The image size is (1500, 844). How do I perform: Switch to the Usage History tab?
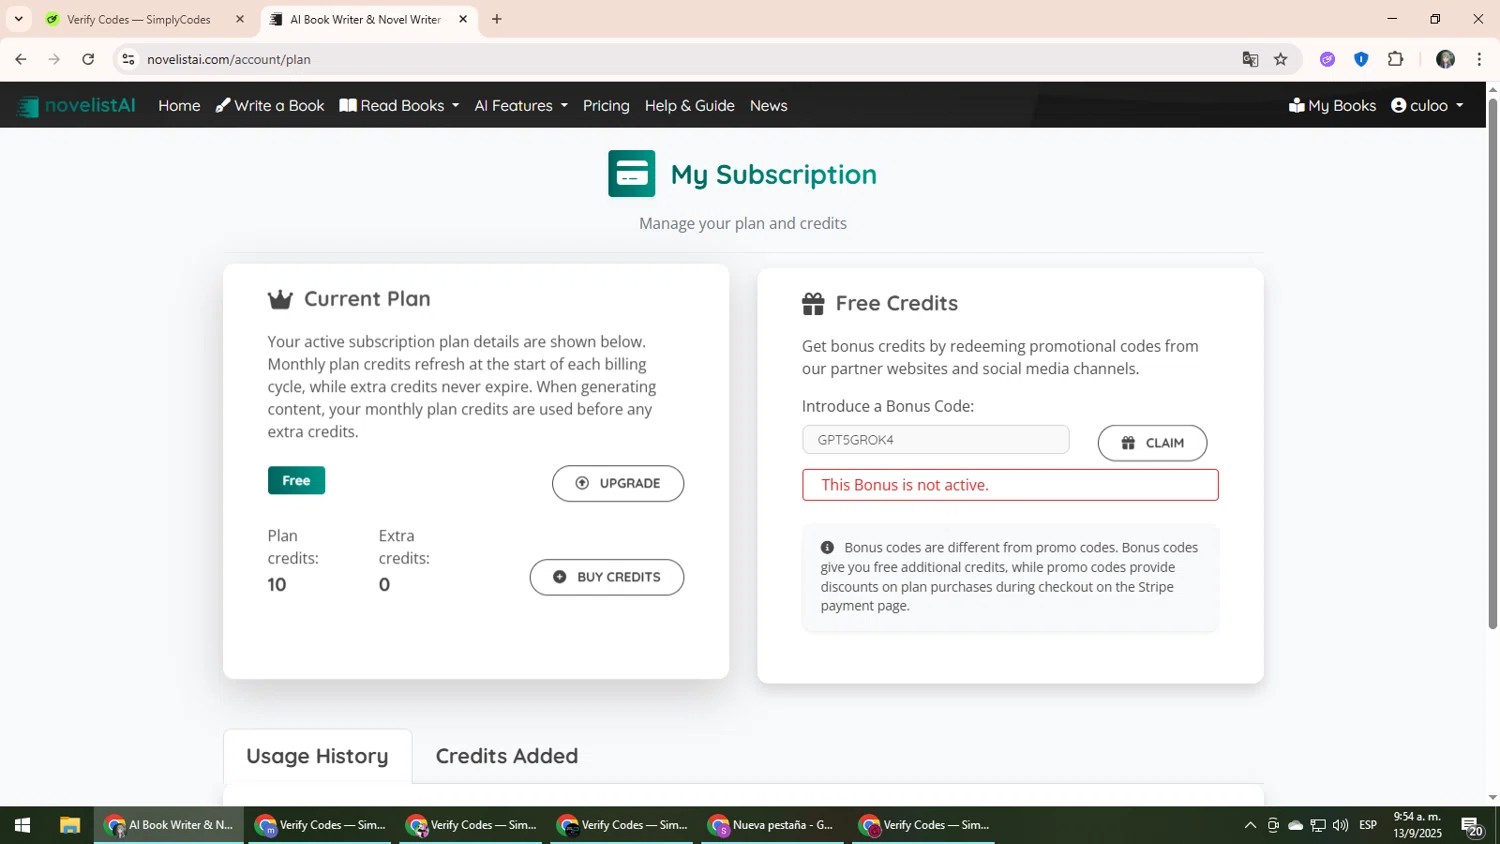(317, 756)
